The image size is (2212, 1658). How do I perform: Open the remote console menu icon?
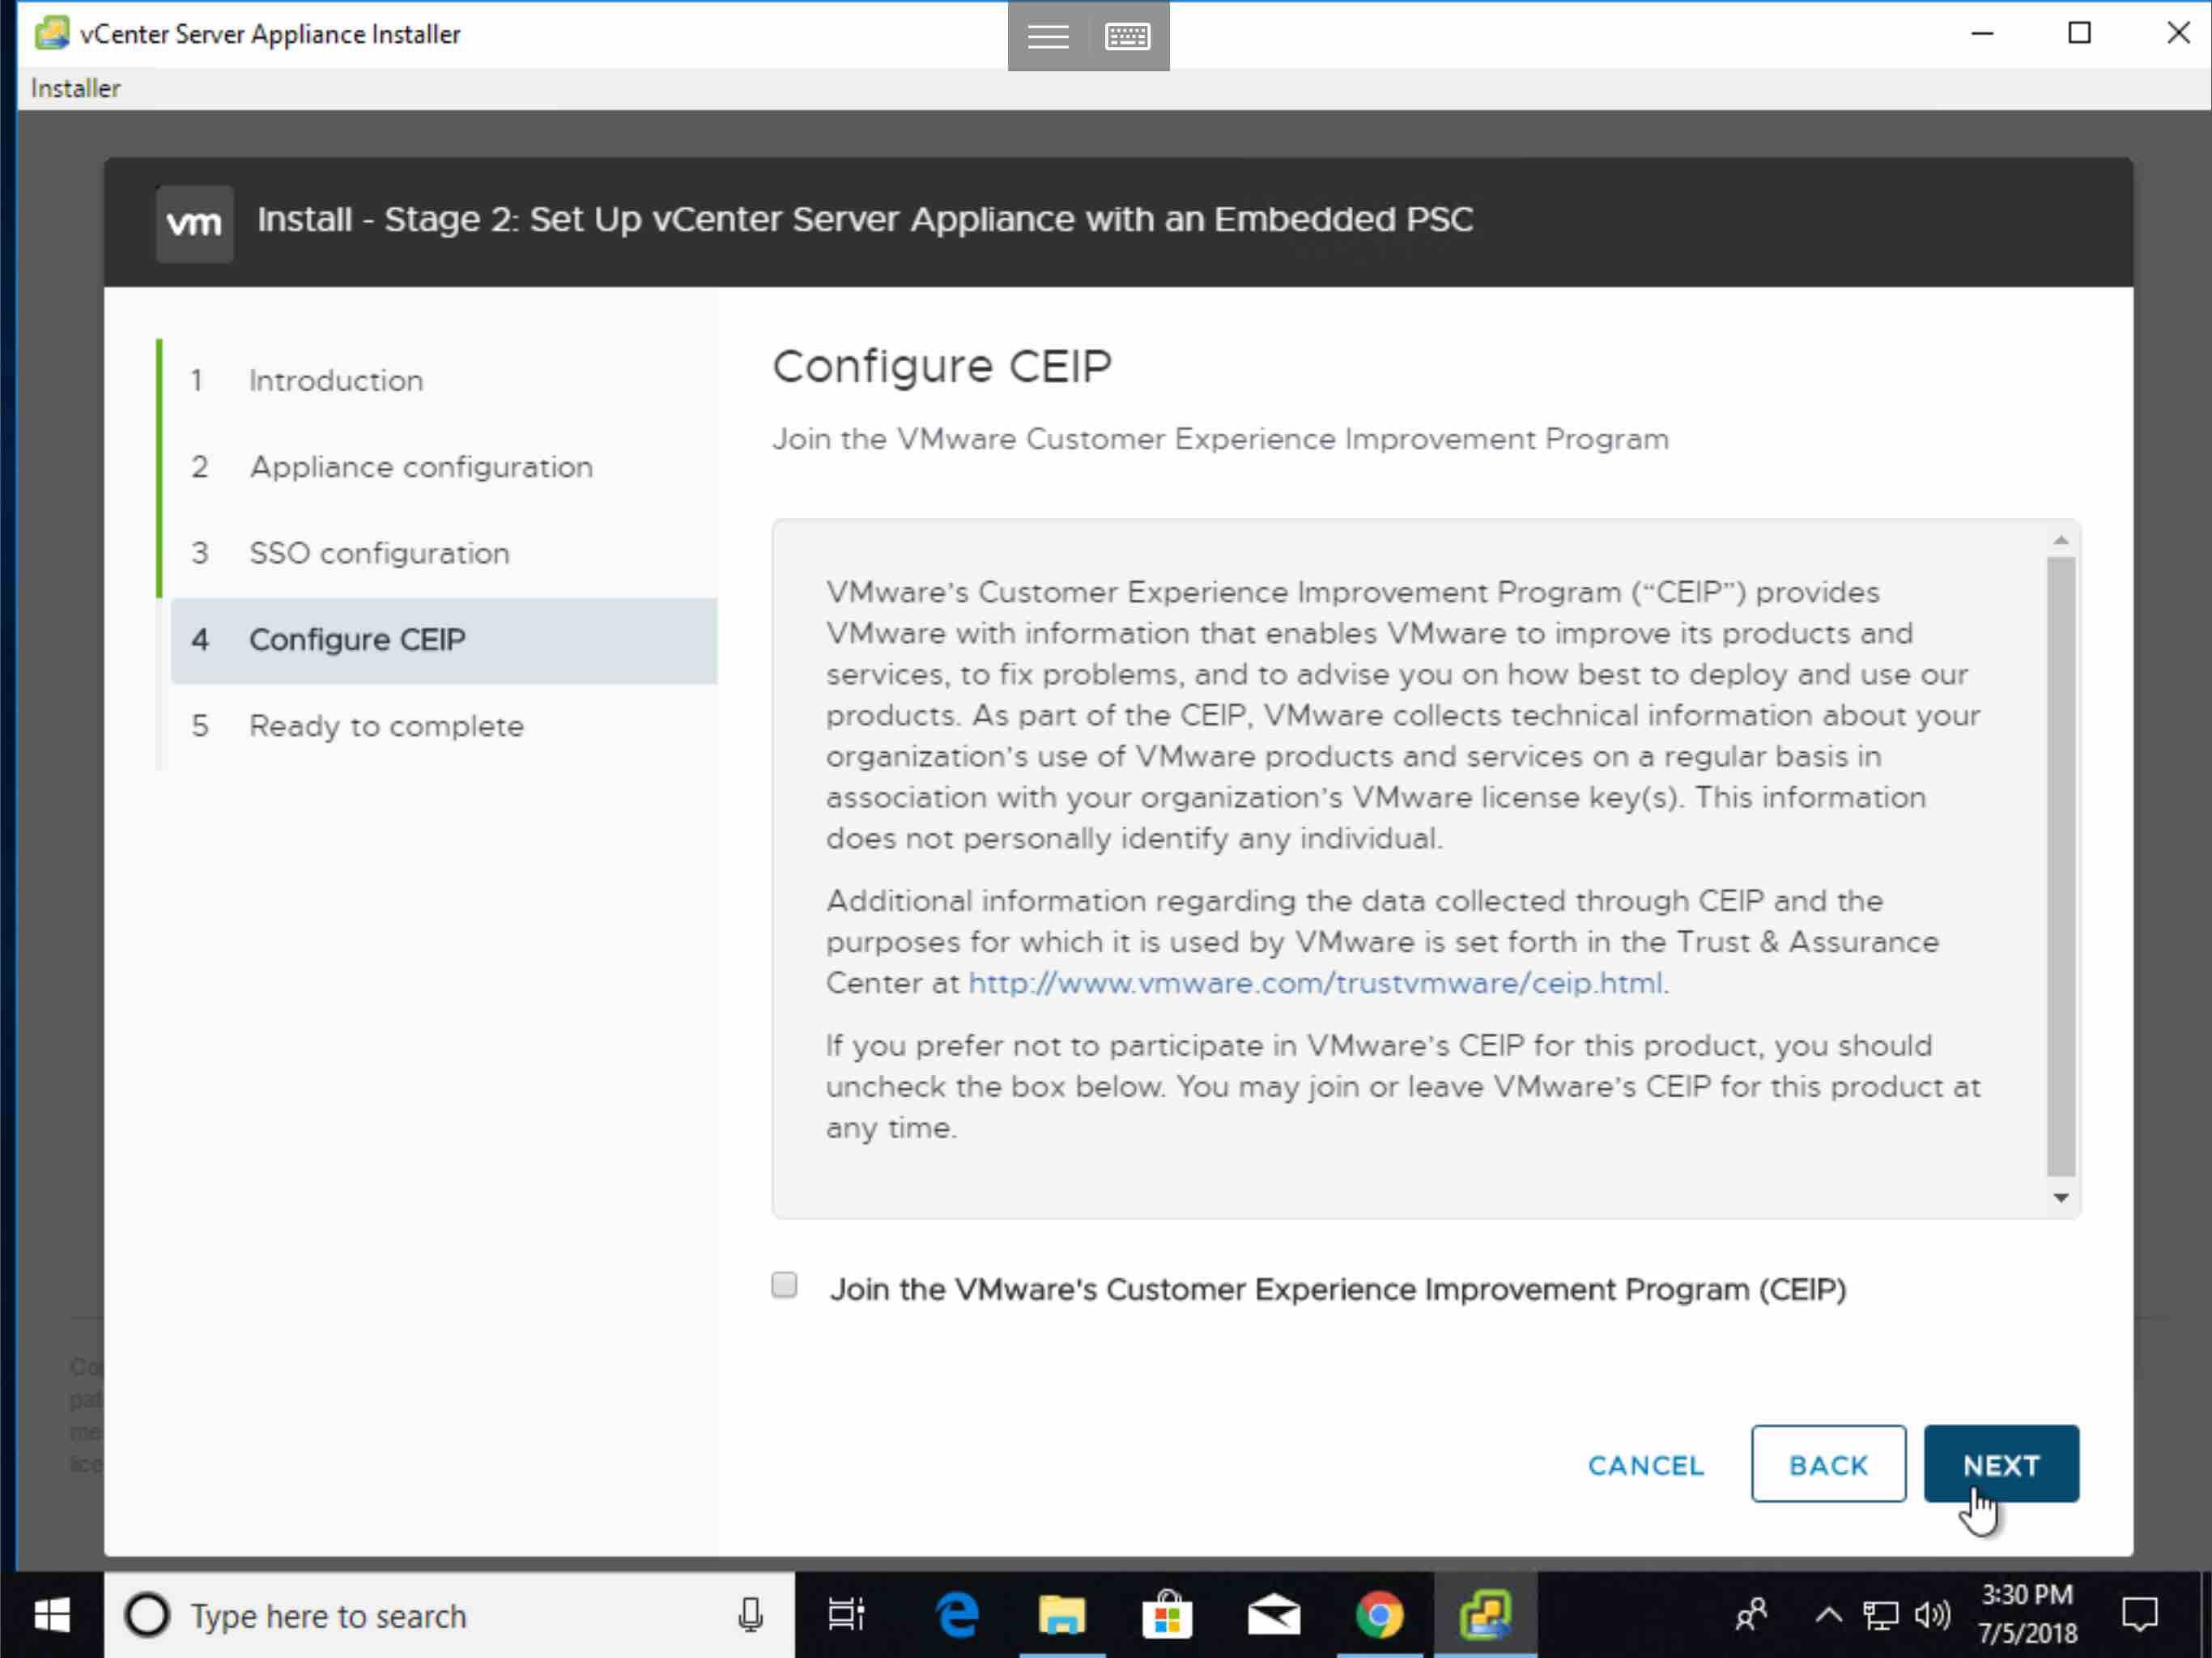pos(1047,37)
